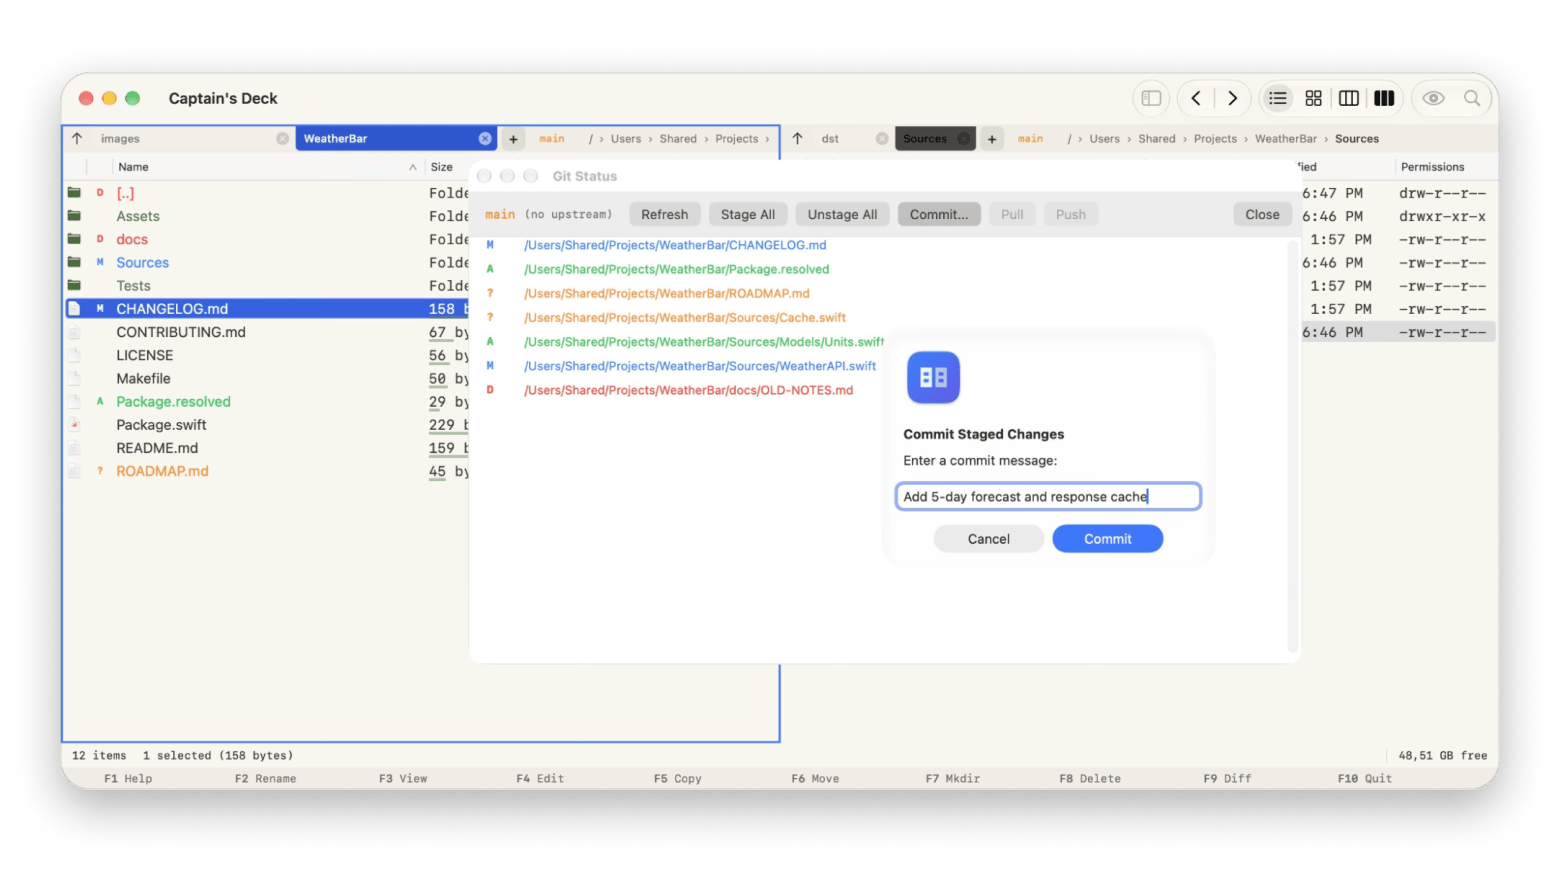Close the WeatherBar tab

(x=485, y=139)
